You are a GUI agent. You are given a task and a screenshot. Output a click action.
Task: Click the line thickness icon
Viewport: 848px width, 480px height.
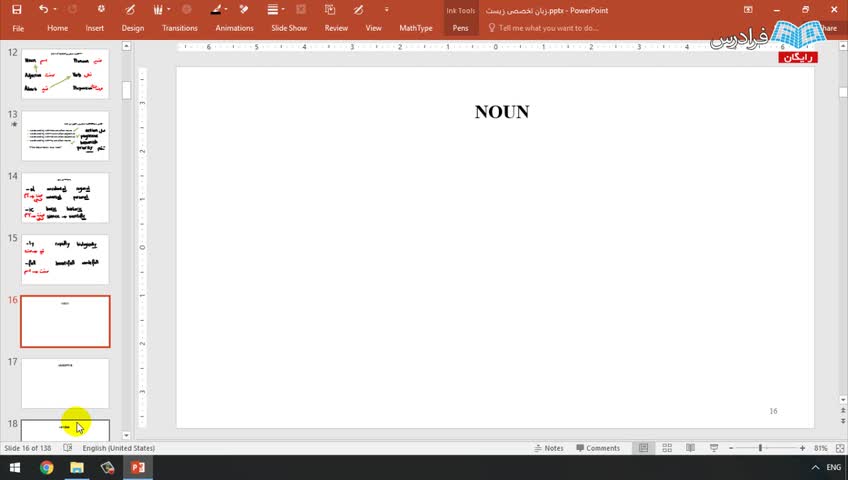point(273,9)
